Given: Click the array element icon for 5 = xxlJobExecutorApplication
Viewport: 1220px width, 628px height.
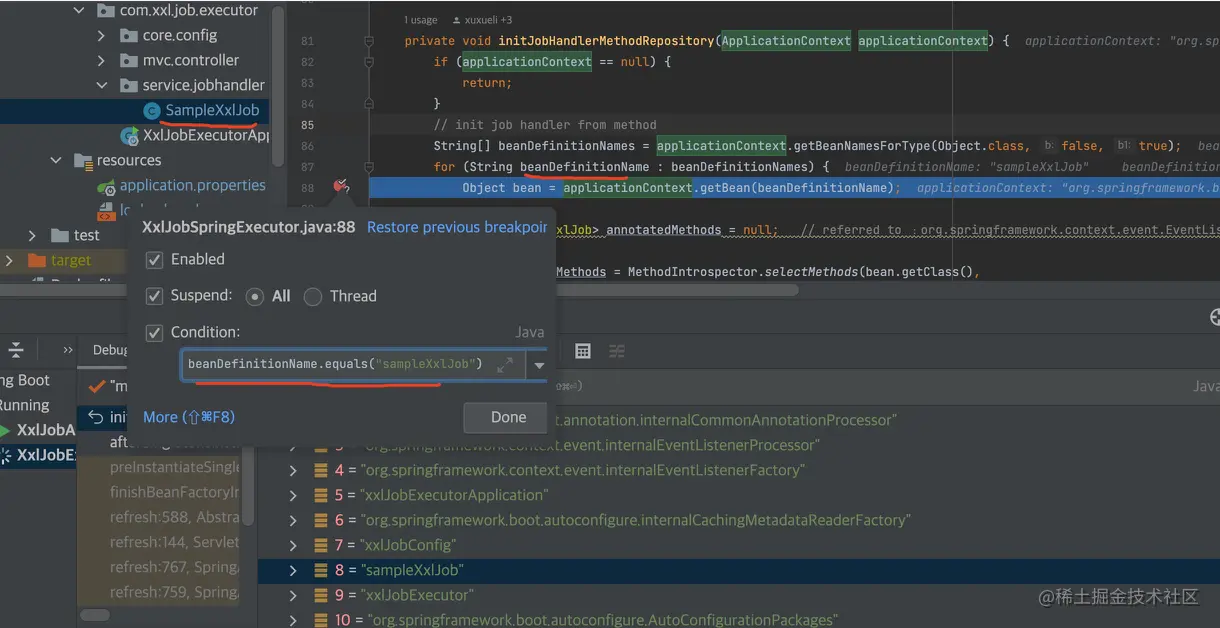Looking at the screenshot, I should coord(320,495).
